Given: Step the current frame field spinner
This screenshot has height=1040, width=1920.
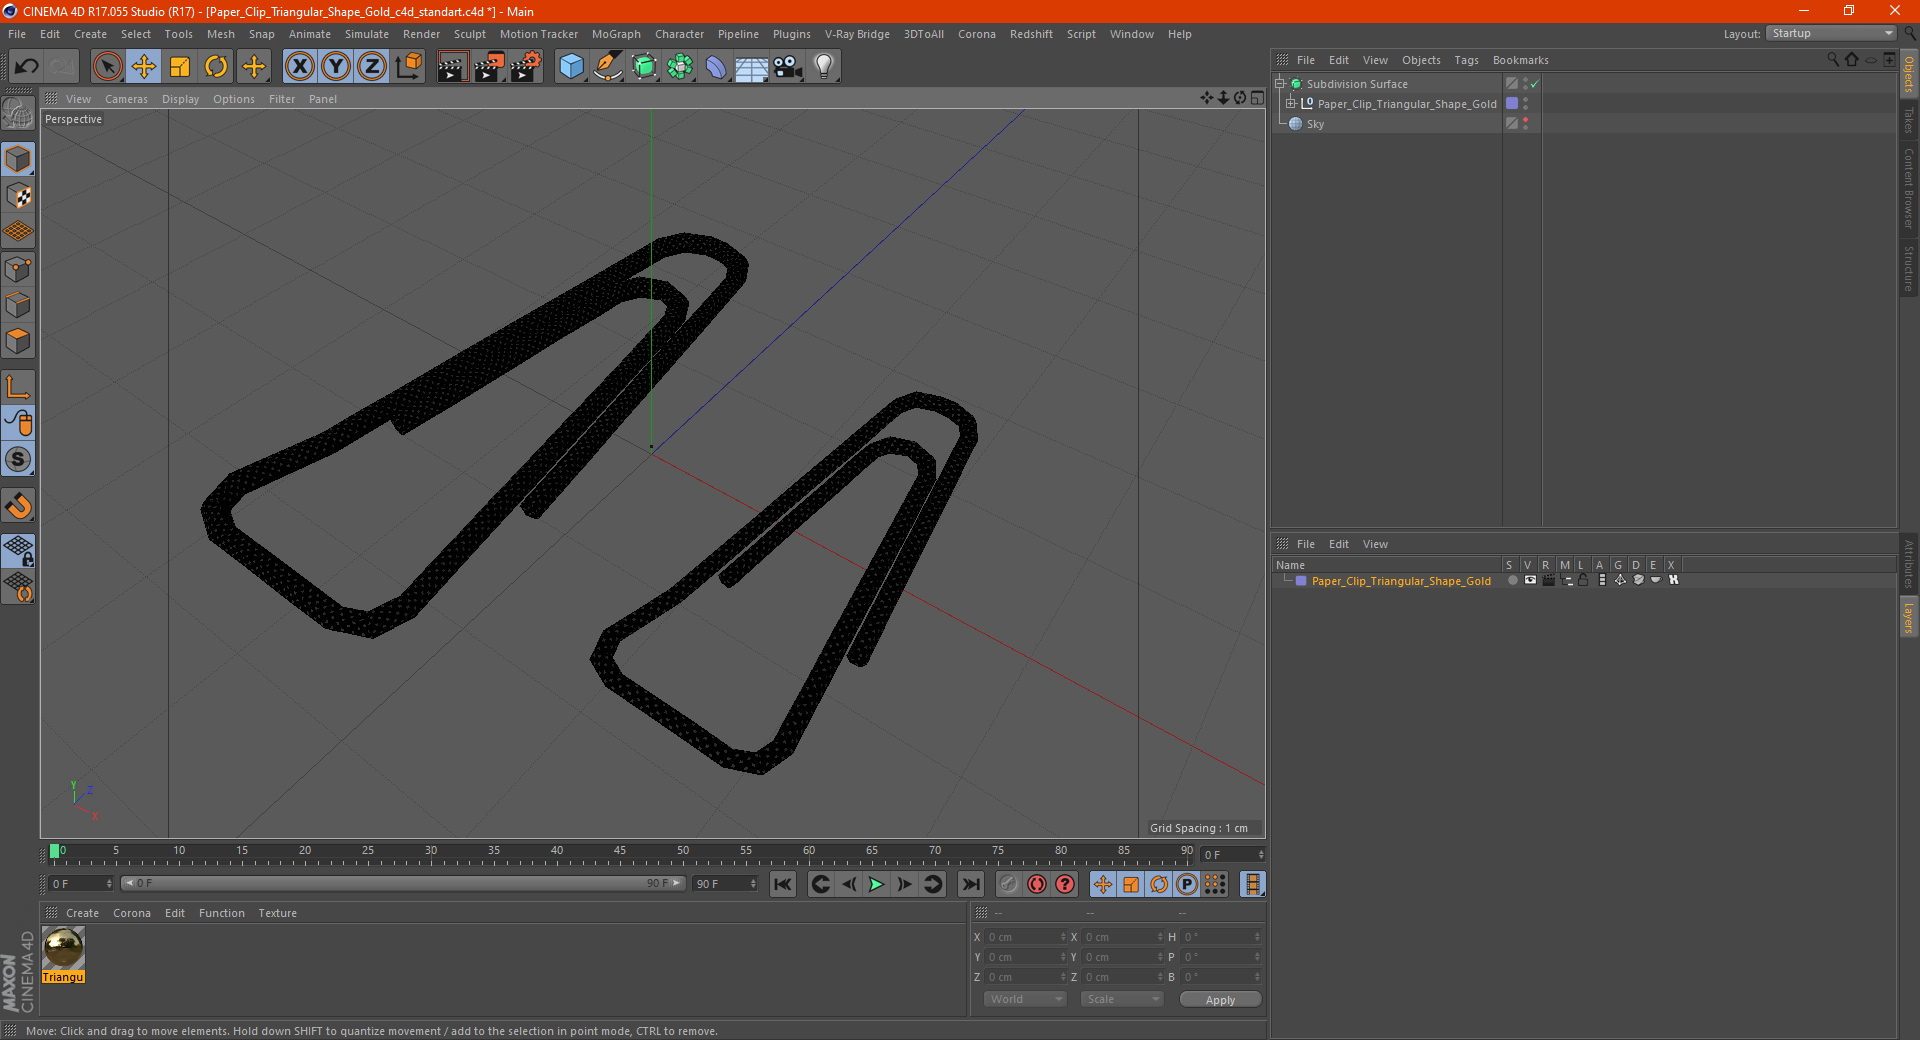Looking at the screenshot, I should click(1261, 855).
